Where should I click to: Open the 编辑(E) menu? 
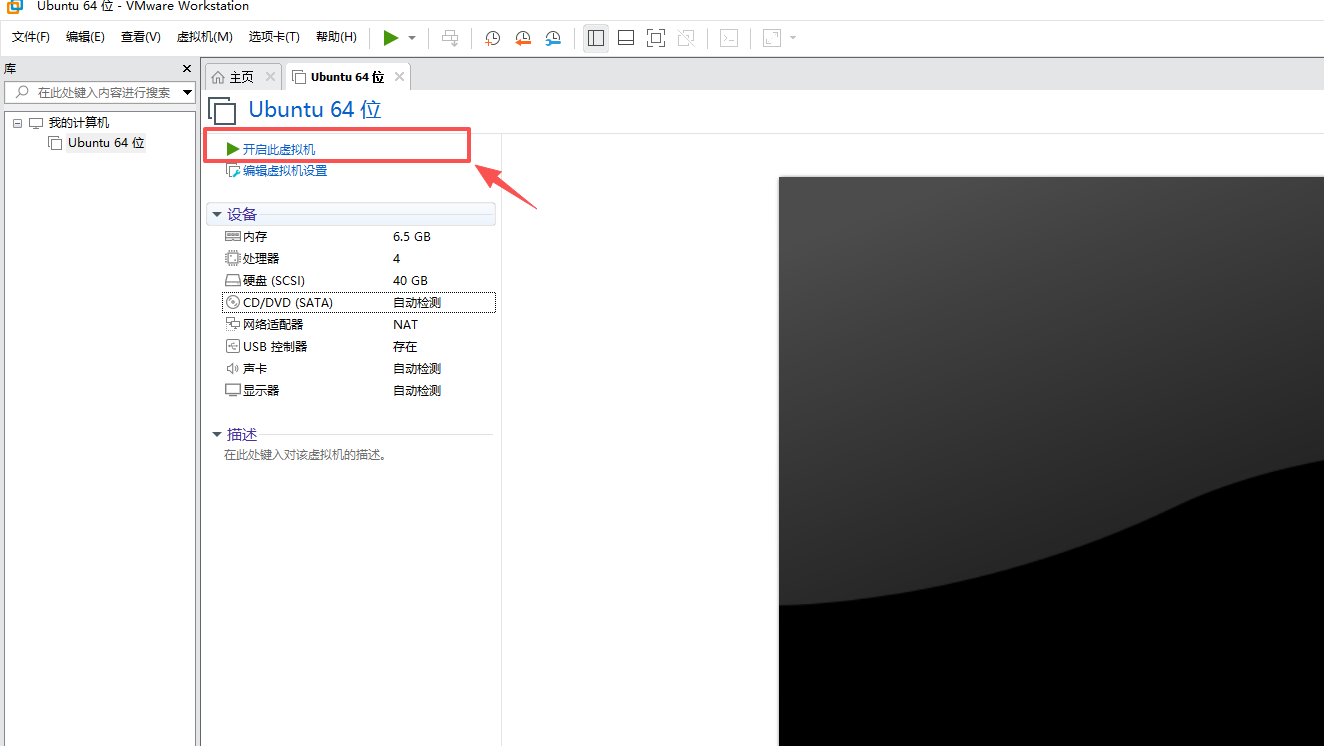tap(85, 37)
